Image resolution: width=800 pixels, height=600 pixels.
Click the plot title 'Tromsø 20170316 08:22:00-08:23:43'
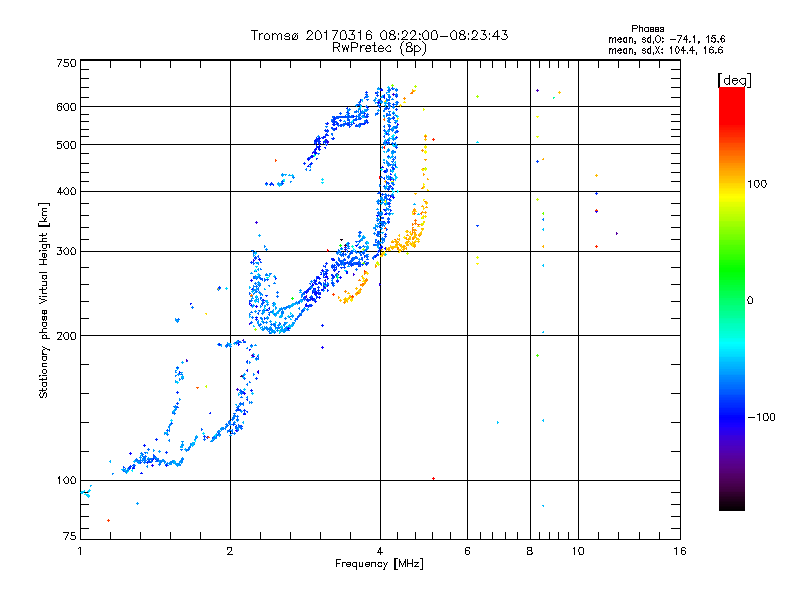[x=379, y=35]
